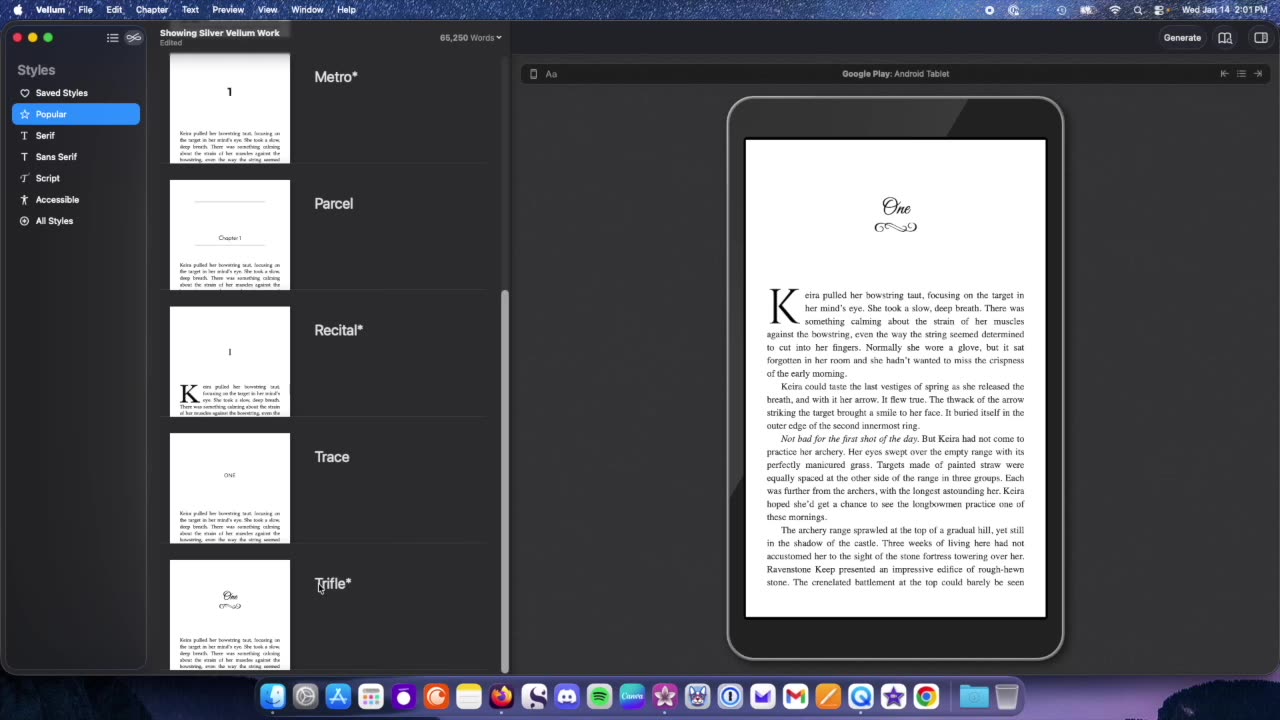Screen dimensions: 1280x720
Task: Select the Popular styles category
Action: click(x=76, y=114)
